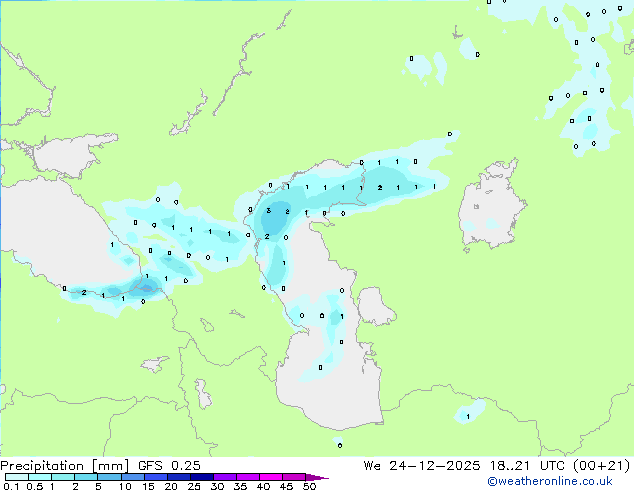Select the 1–2 mm legend color swatch
The image size is (634, 490).
pyautogui.click(x=63, y=477)
